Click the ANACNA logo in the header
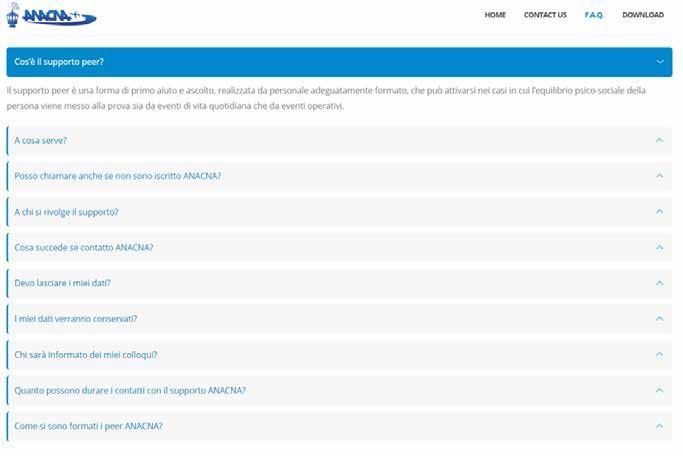Screen dimensions: 683x456 [x=51, y=15]
